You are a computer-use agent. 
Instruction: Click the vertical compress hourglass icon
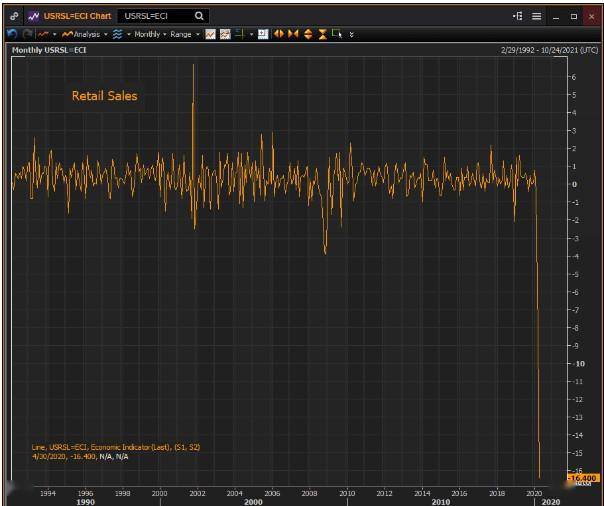[x=322, y=34]
